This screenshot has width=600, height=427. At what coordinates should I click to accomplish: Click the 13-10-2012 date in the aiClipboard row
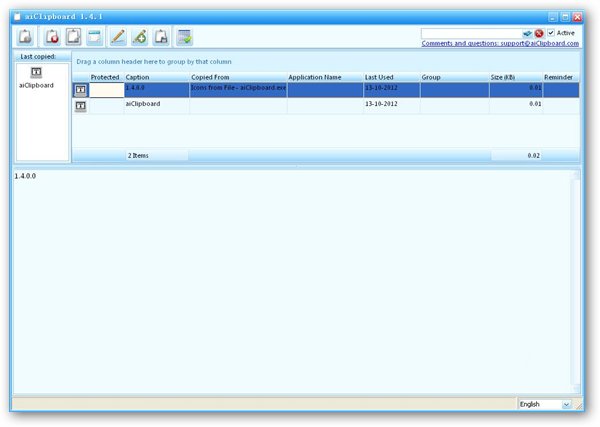(381, 104)
